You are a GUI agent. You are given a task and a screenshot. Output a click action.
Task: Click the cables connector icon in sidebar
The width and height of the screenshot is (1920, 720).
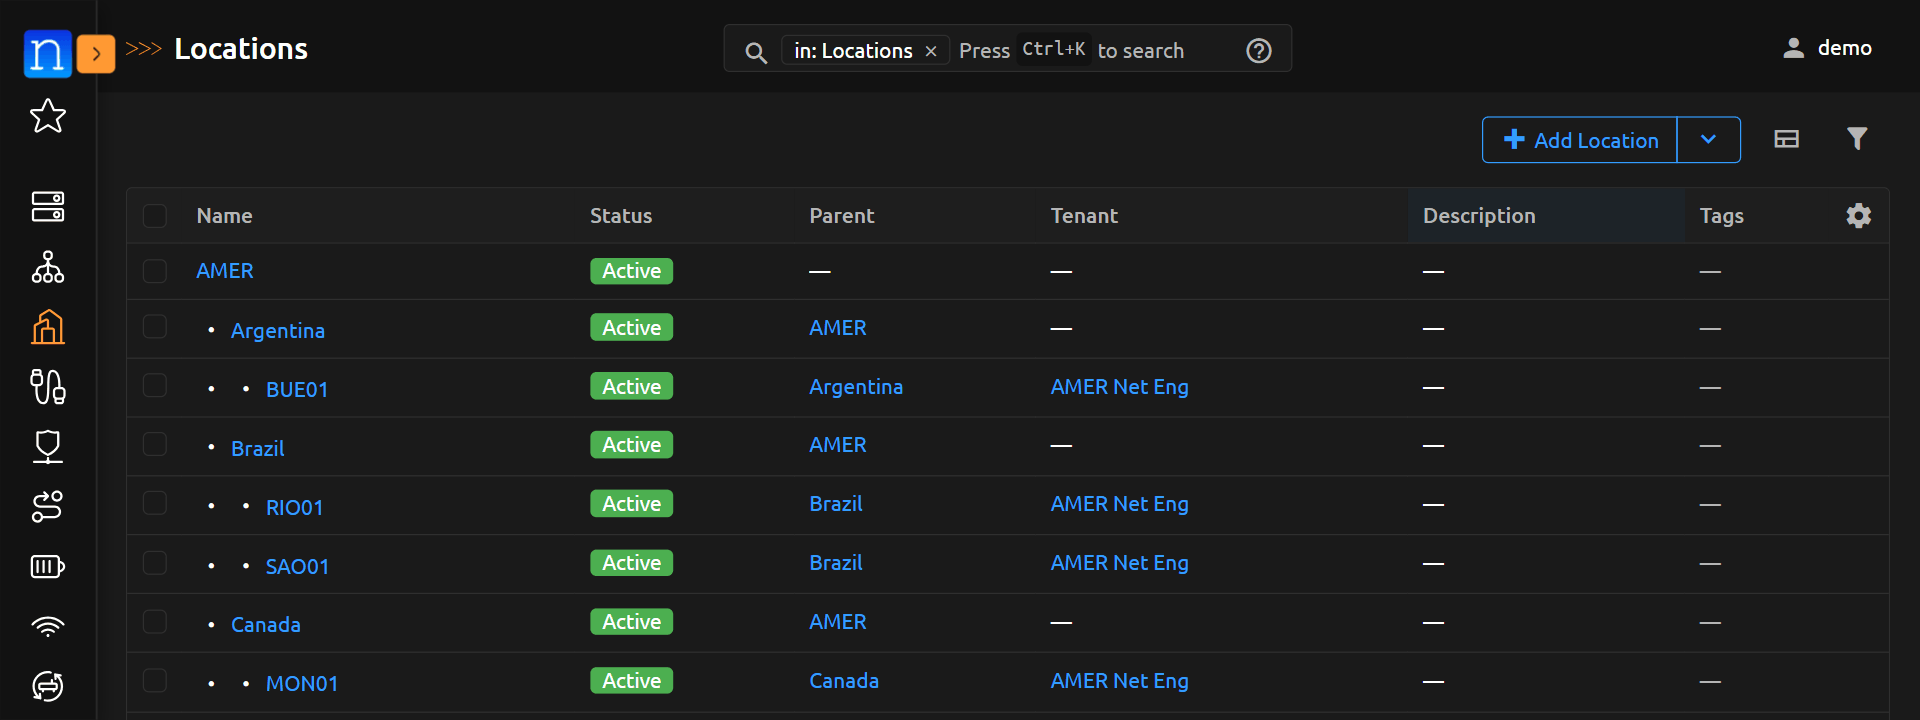pyautogui.click(x=47, y=387)
